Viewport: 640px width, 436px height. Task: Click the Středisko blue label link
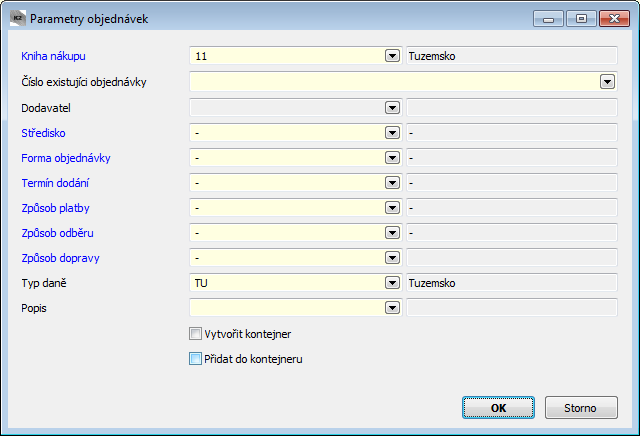click(x=43, y=133)
